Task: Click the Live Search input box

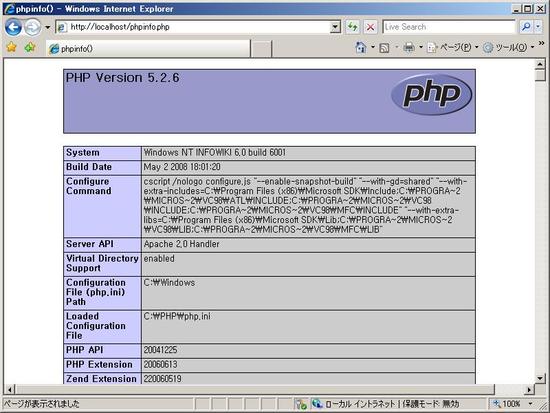Action: [x=449, y=27]
